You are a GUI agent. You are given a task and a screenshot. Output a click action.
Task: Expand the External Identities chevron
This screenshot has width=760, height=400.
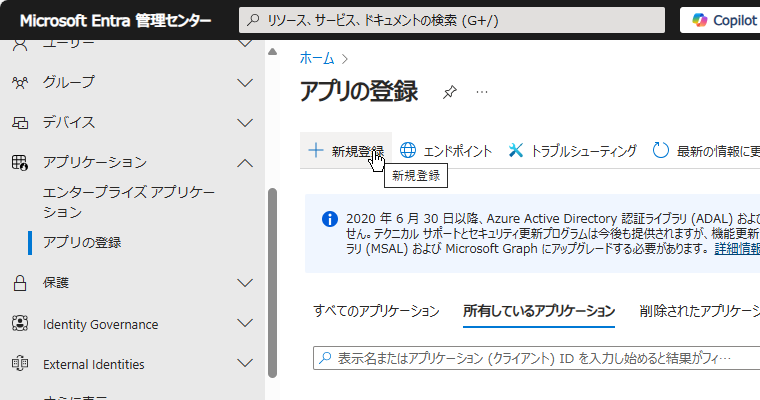pos(245,363)
